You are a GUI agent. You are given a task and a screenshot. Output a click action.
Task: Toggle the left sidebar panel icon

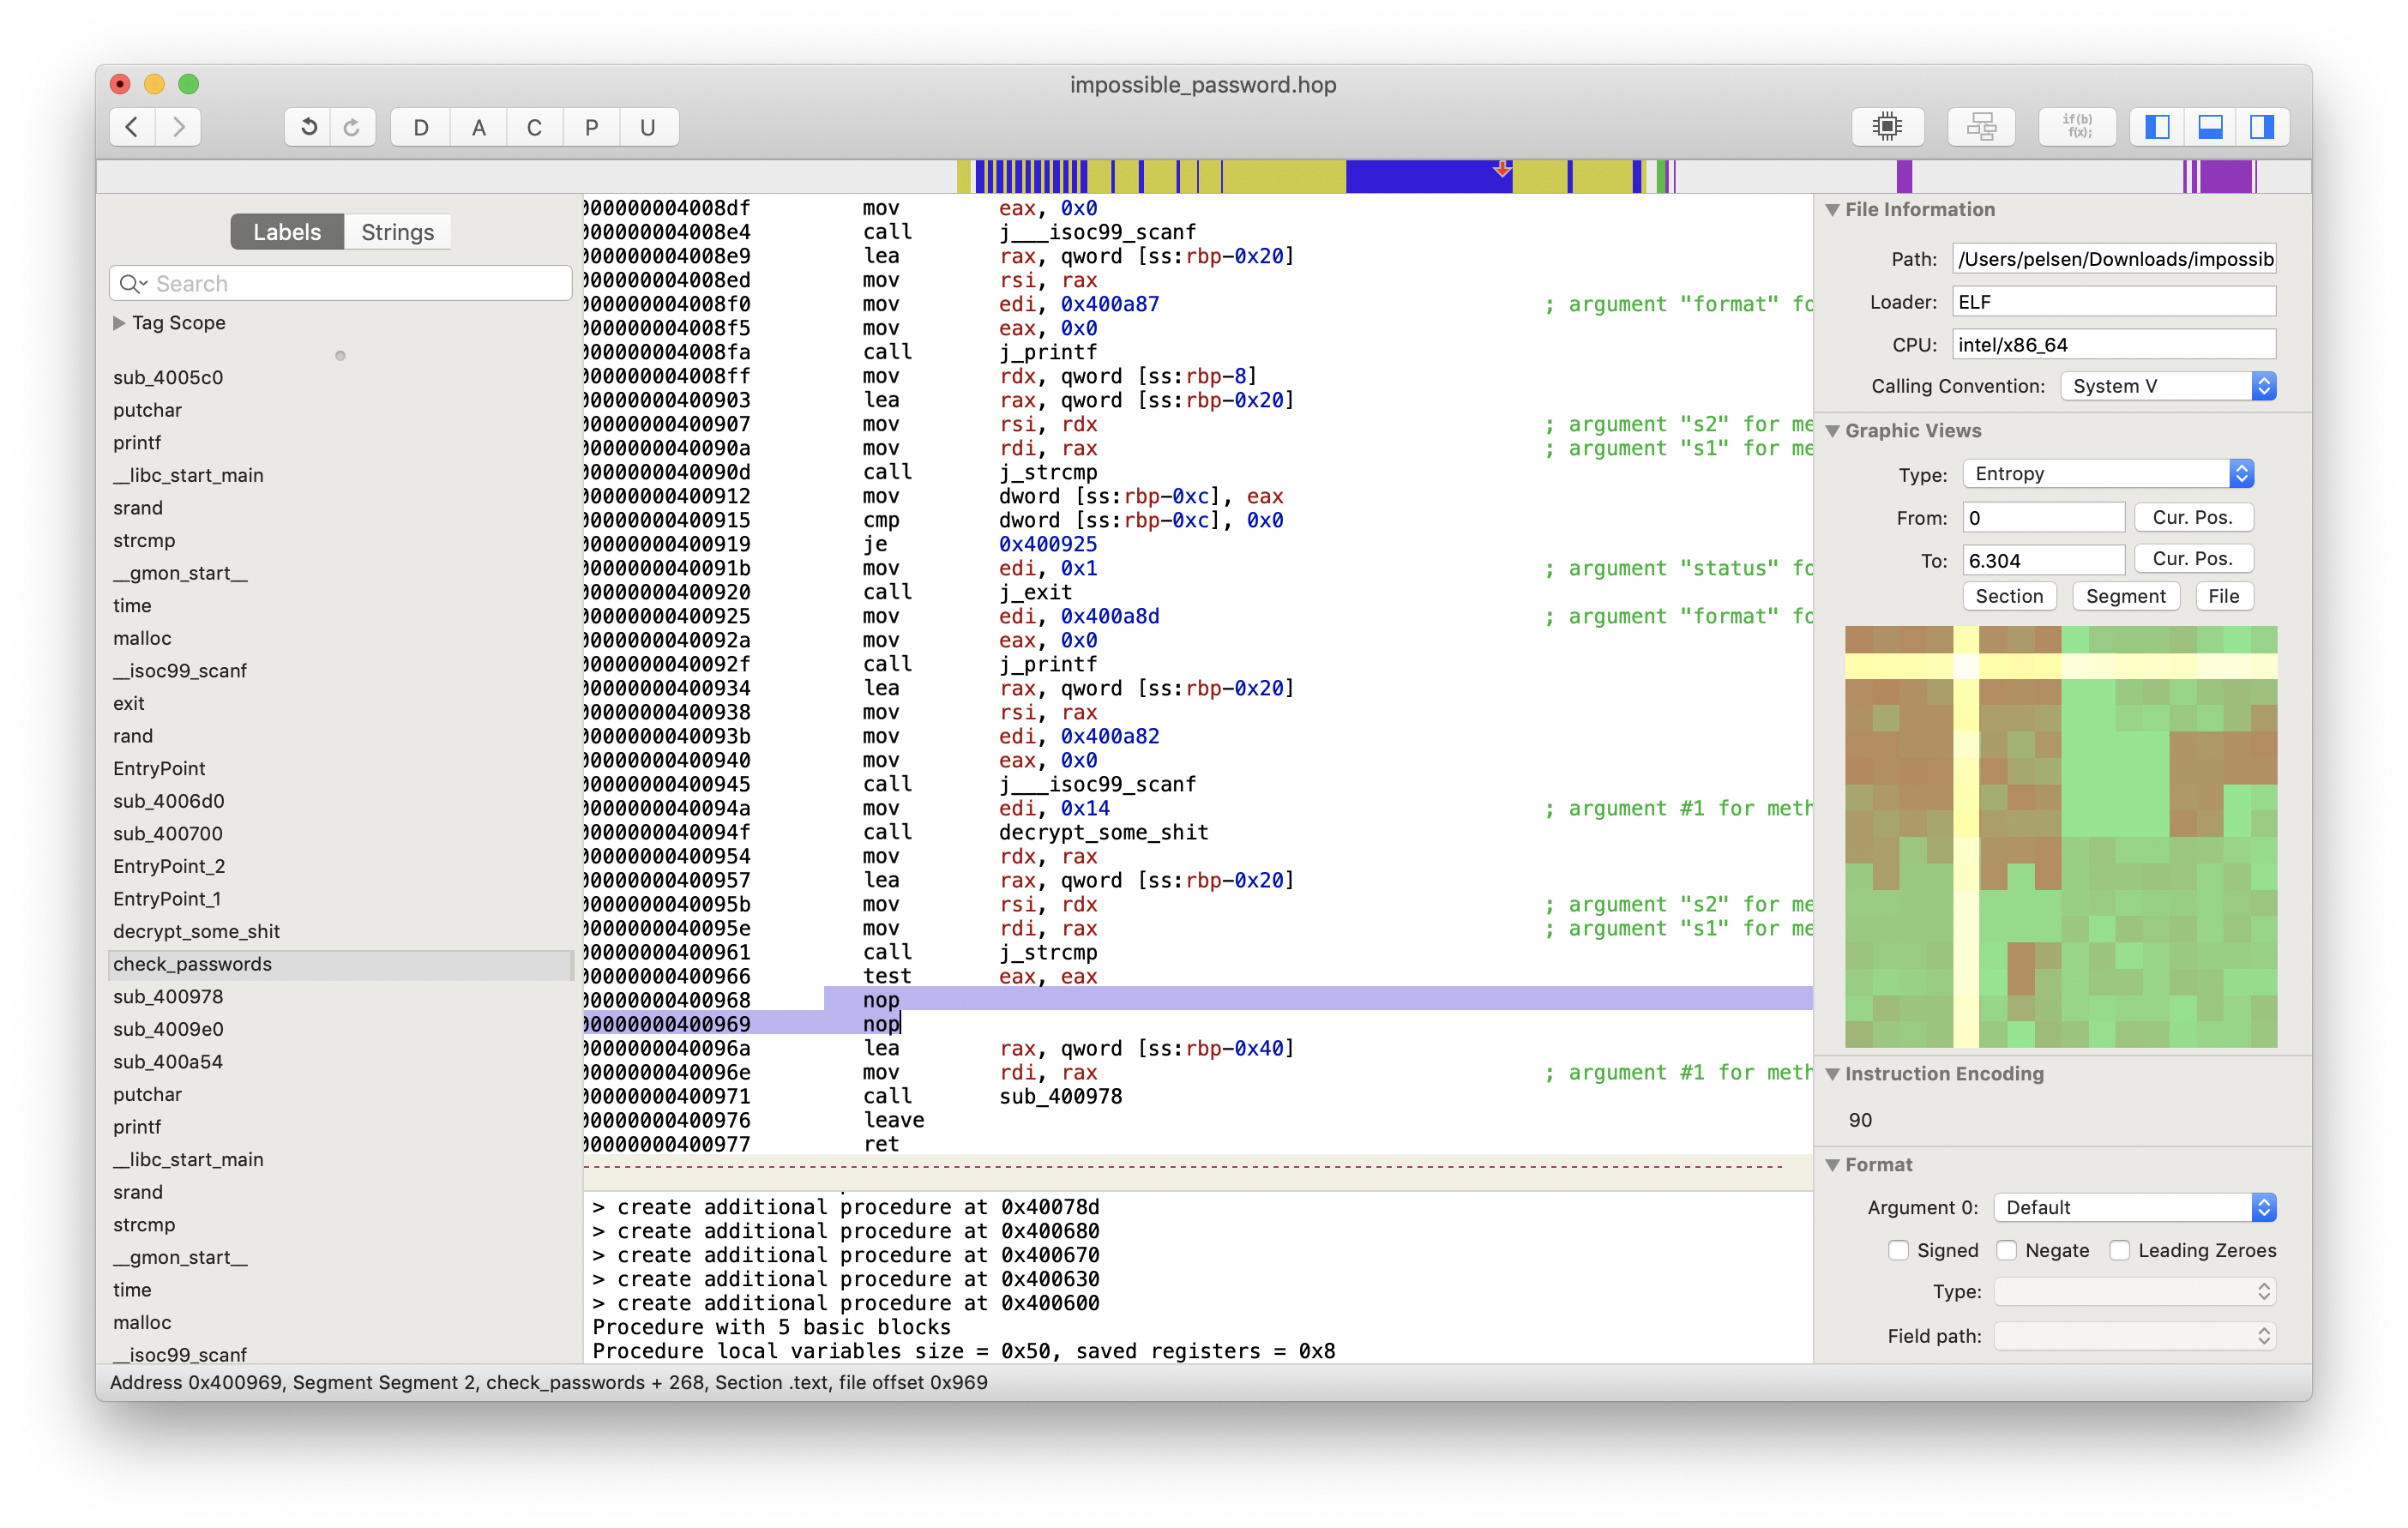point(2157,127)
